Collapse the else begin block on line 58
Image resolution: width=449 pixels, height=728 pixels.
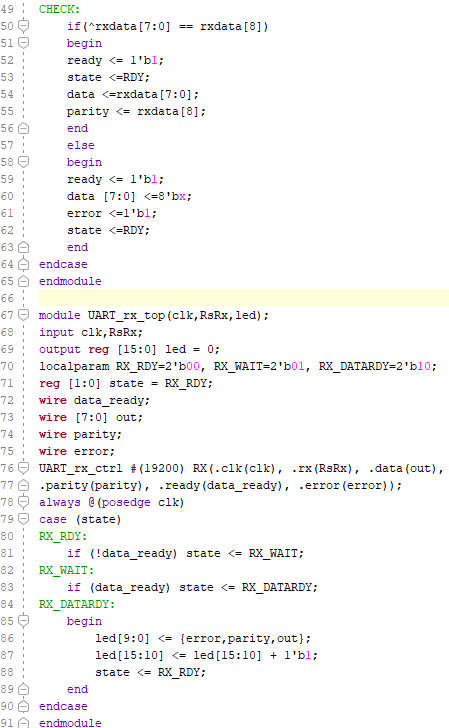tap(23, 162)
